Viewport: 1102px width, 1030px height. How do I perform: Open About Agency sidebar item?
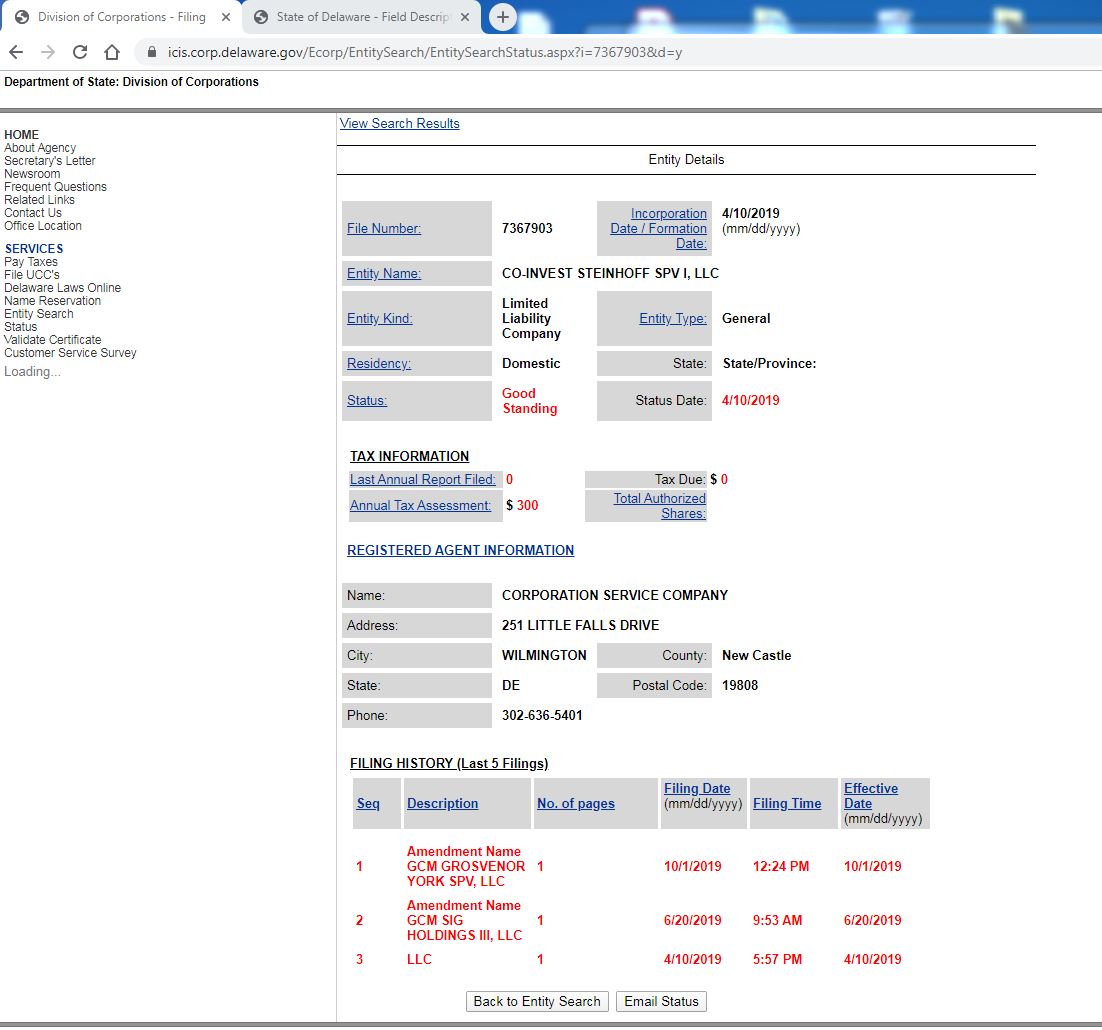[40, 148]
